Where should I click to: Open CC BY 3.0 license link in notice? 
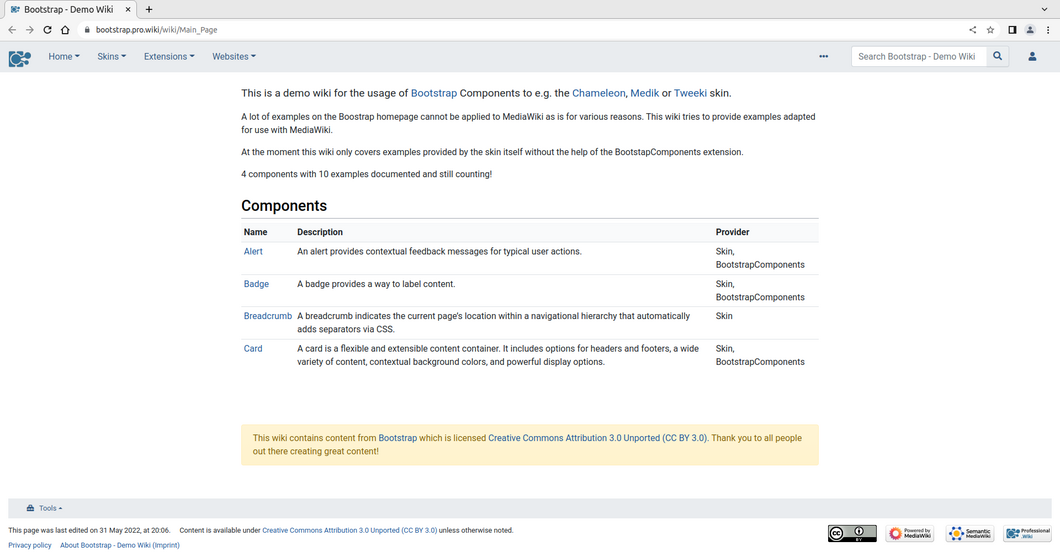pyautogui.click(x=598, y=438)
